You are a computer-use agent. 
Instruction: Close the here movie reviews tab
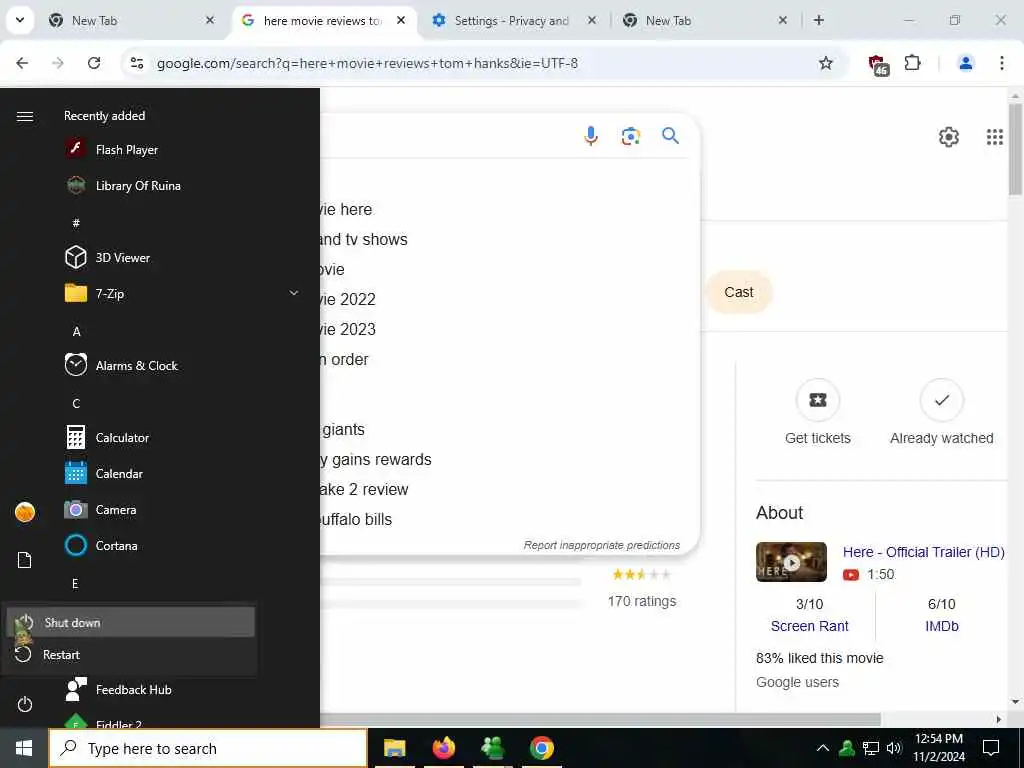click(x=401, y=20)
